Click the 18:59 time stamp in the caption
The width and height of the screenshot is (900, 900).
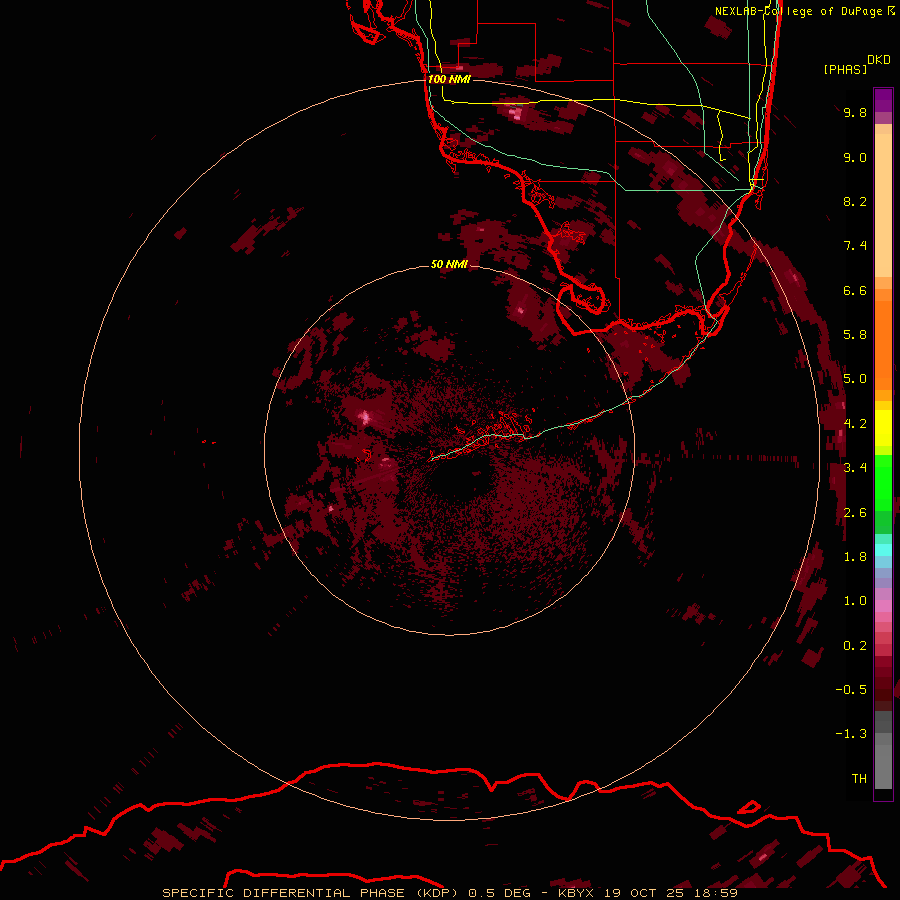[x=716, y=893]
